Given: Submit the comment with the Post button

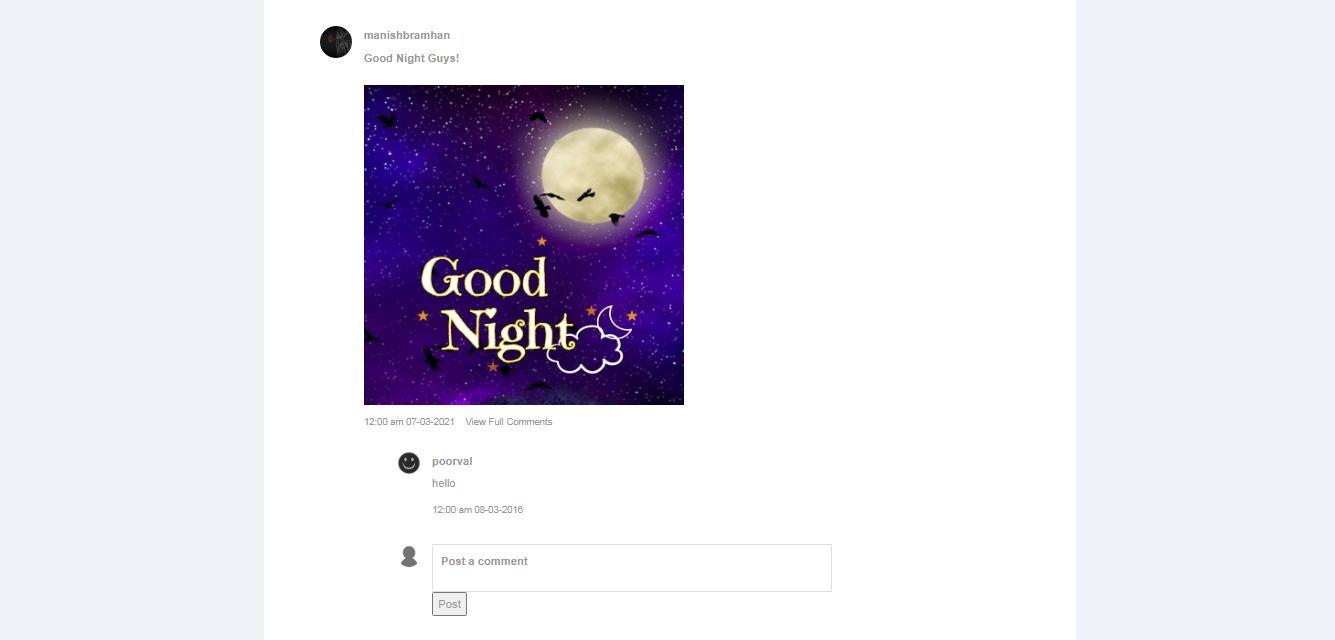Looking at the screenshot, I should click(x=449, y=604).
